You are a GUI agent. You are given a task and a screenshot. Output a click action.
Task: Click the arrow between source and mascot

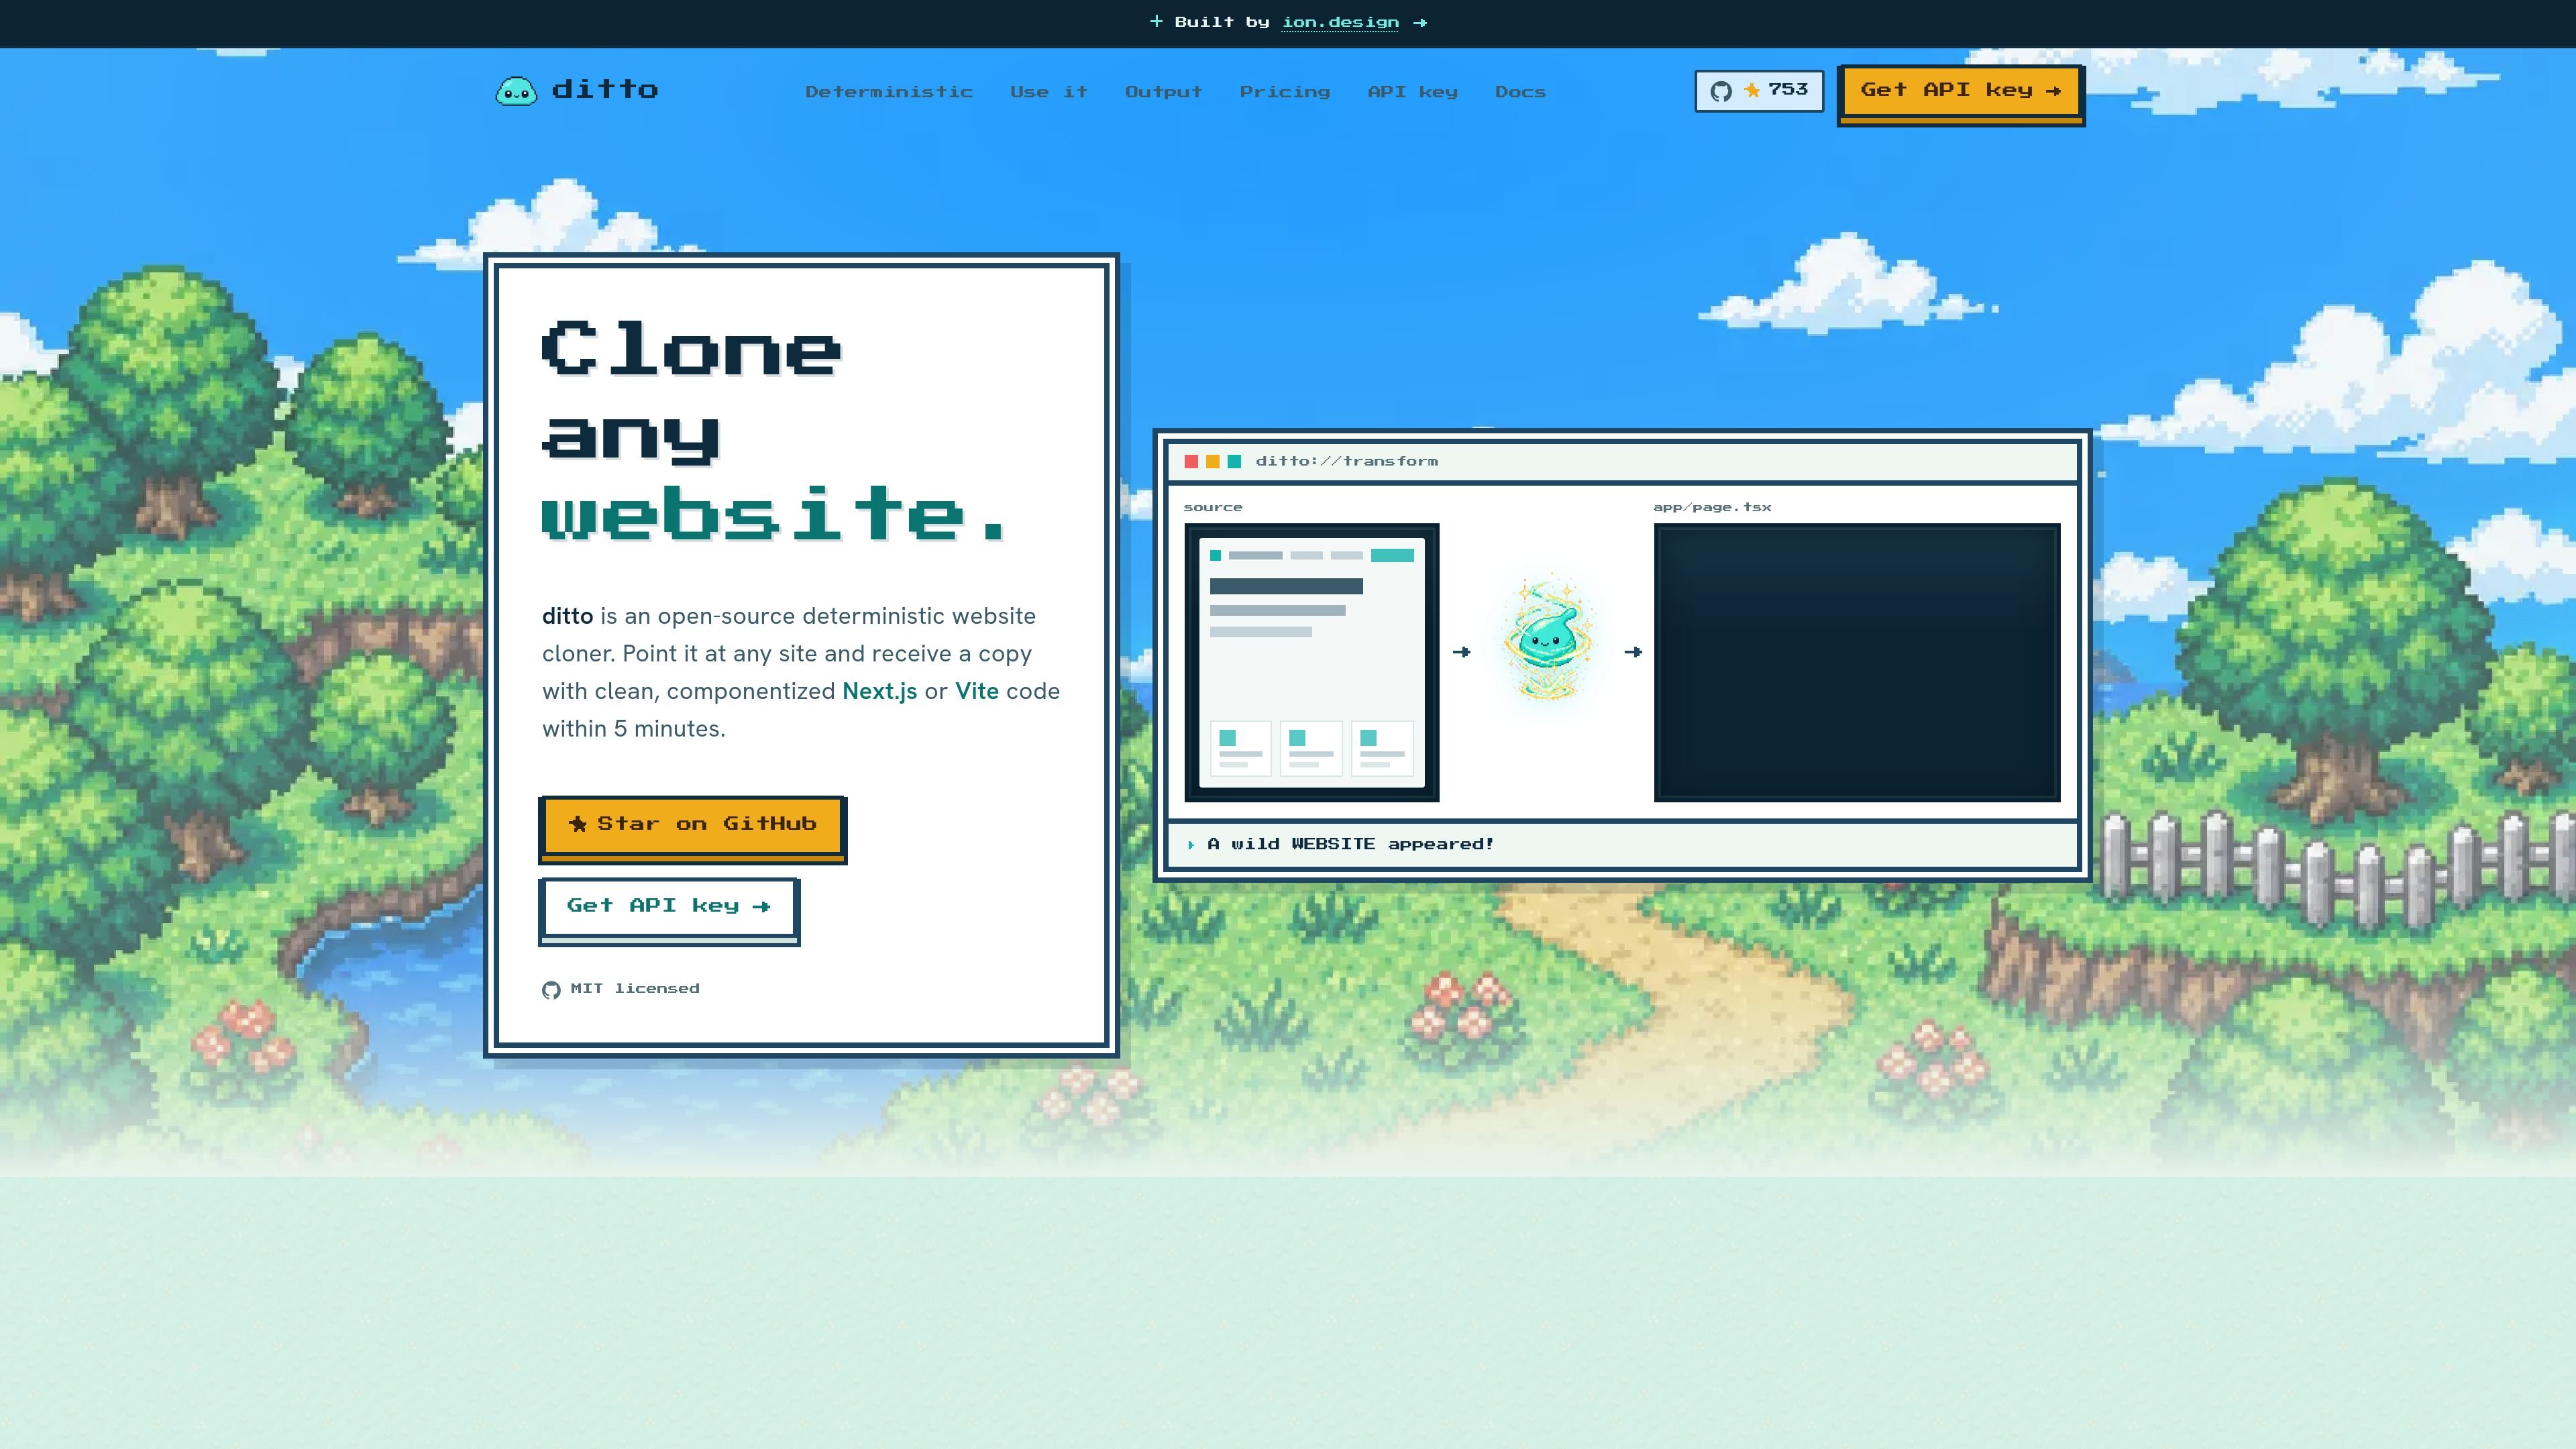(x=1461, y=652)
